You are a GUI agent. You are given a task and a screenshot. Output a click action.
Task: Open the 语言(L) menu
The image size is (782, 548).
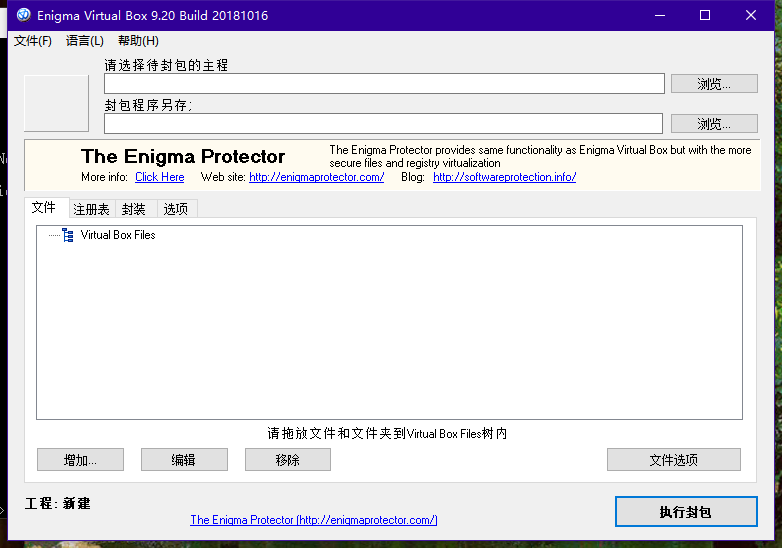click(x=85, y=41)
